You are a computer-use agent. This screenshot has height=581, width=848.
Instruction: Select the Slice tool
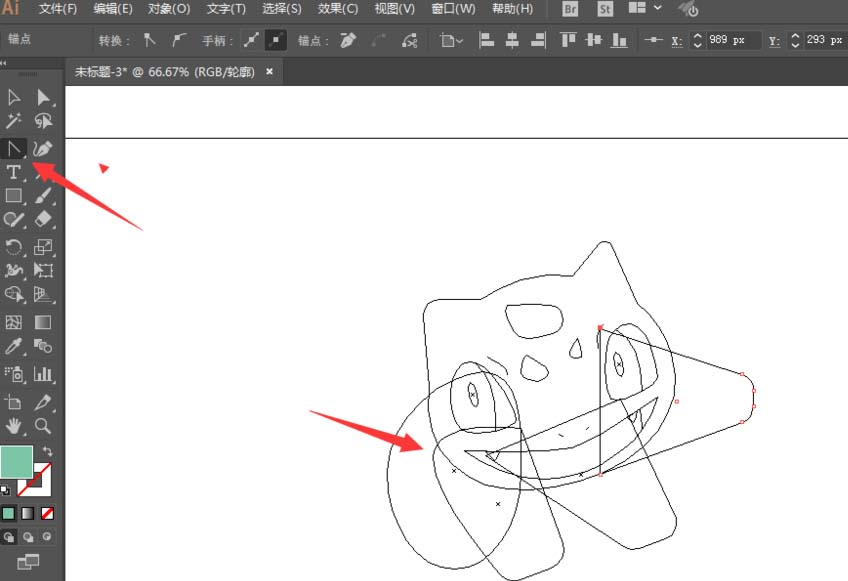point(43,402)
